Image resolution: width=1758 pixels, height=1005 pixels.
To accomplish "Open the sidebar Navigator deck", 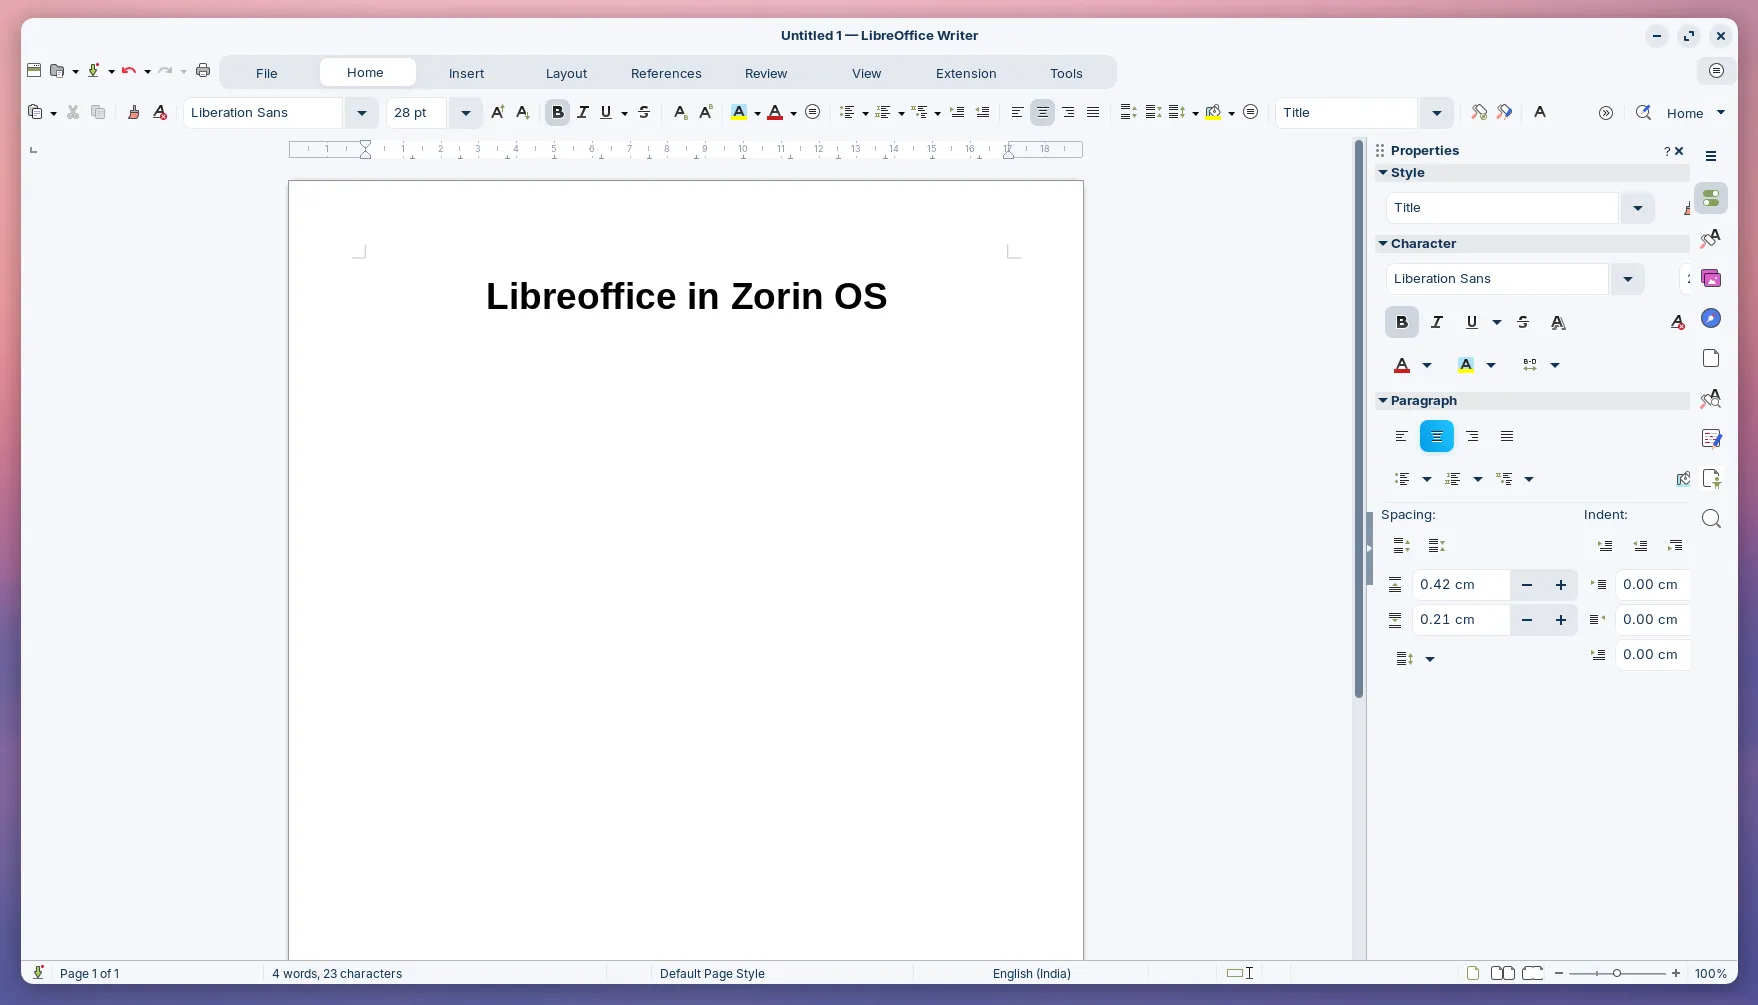I will click(x=1711, y=318).
